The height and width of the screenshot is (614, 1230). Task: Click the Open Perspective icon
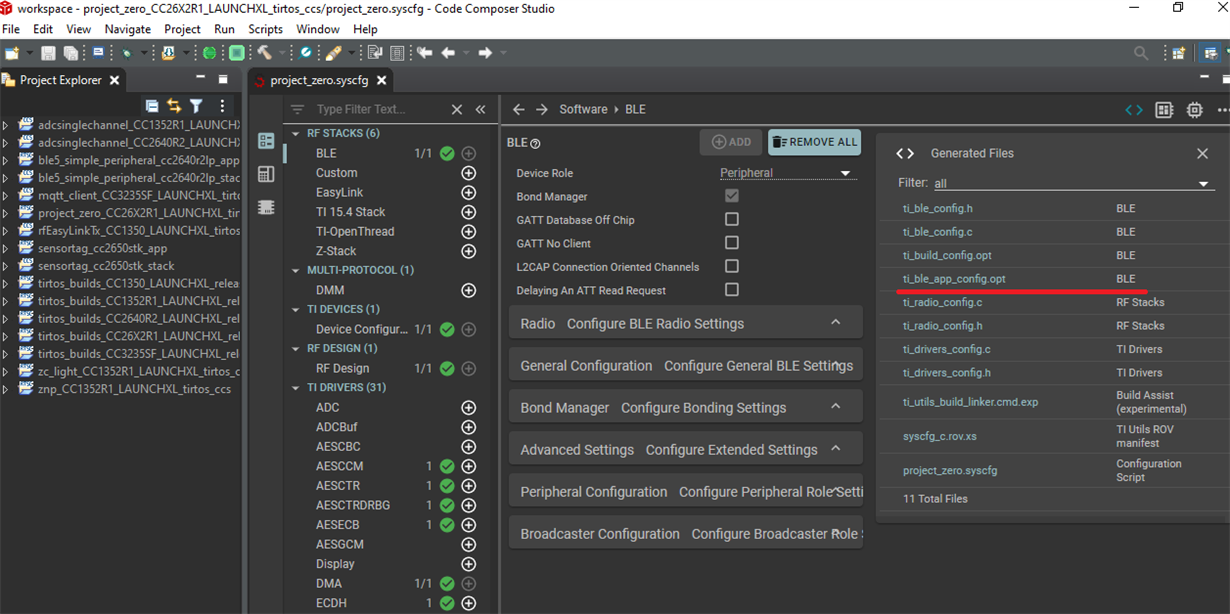1178,53
